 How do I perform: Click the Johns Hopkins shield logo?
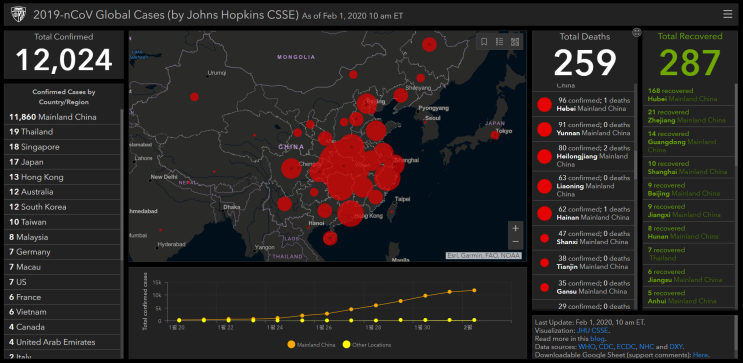coord(18,14)
